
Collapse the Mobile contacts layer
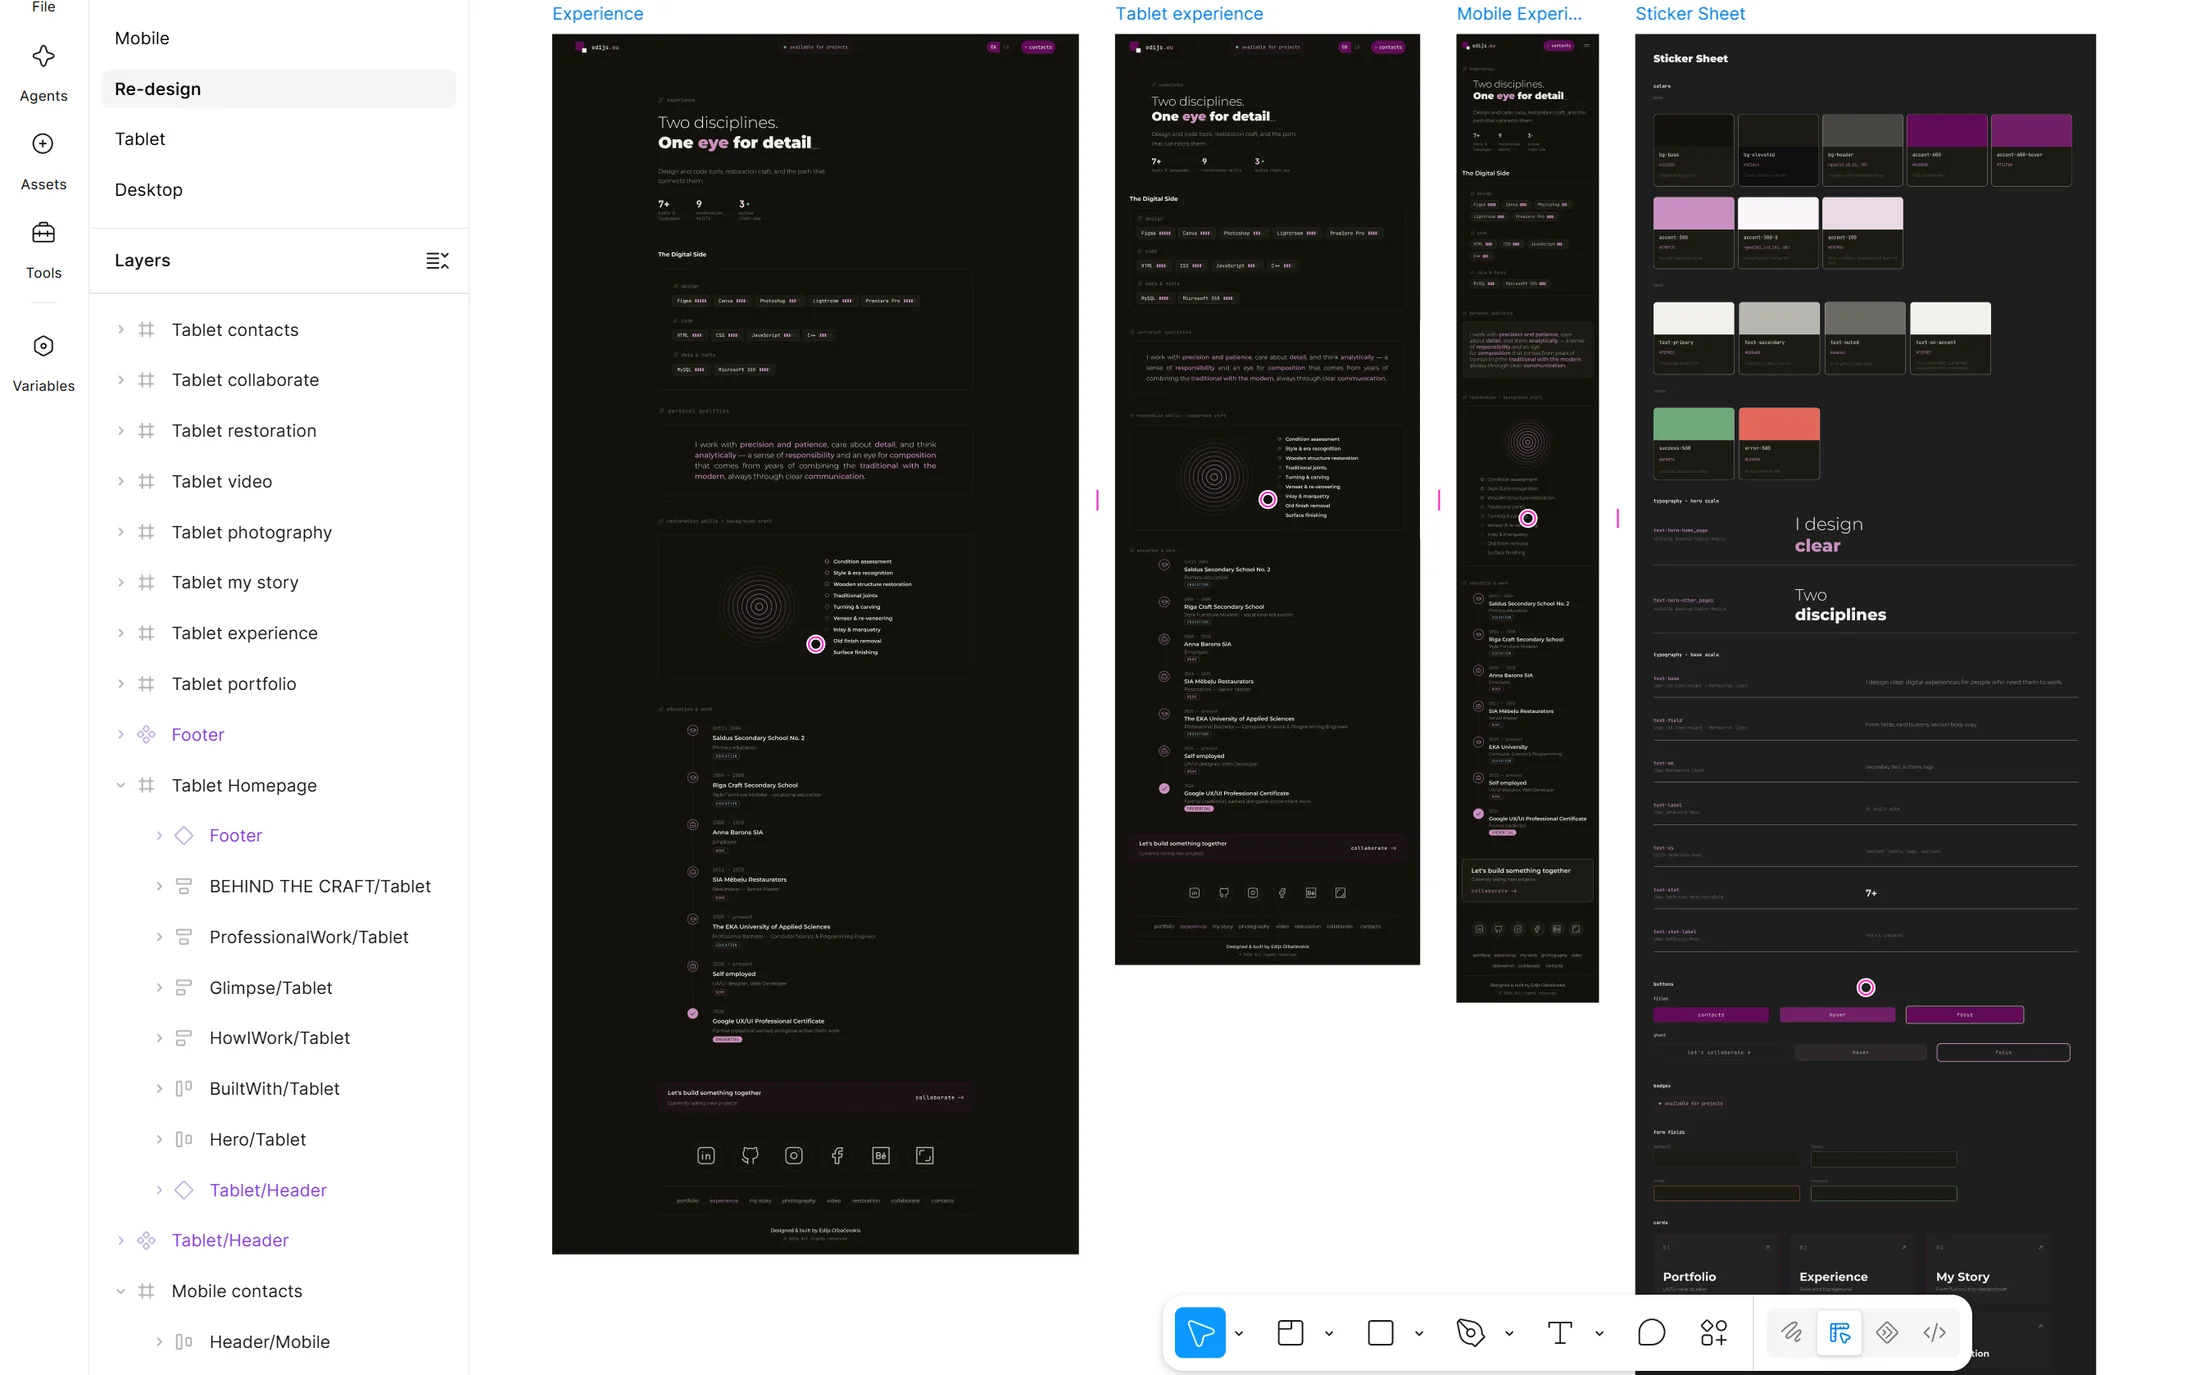121,1291
